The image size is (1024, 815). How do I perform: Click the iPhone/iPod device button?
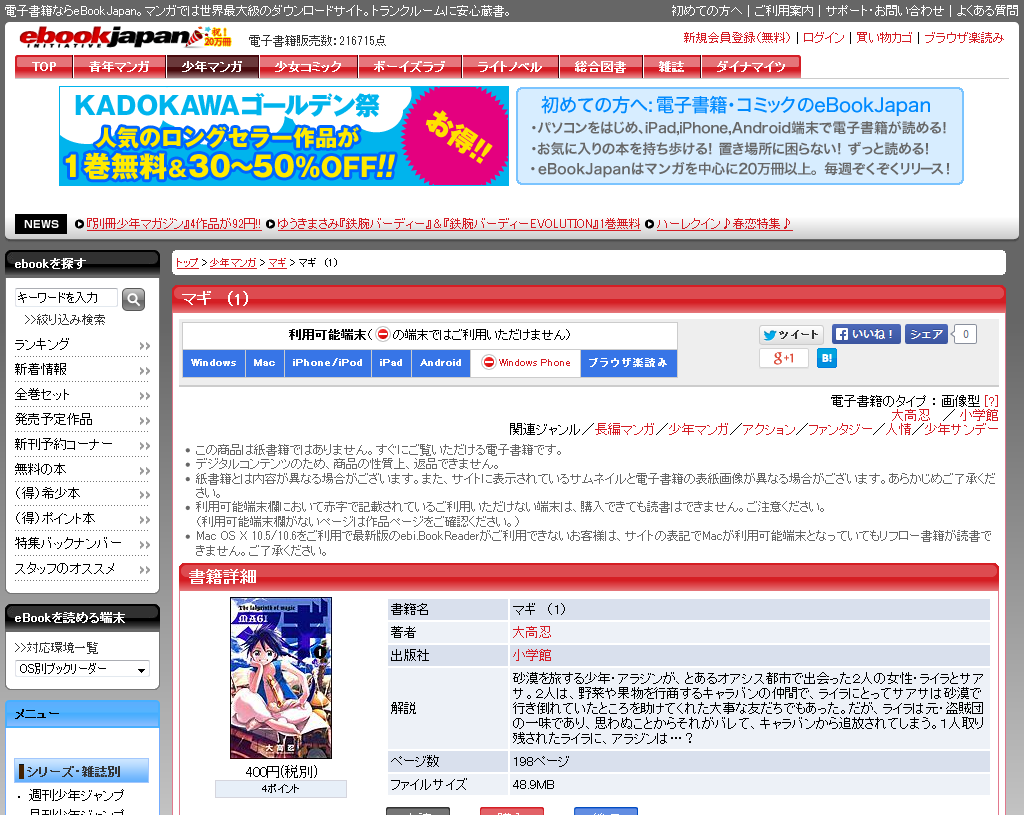[x=327, y=362]
